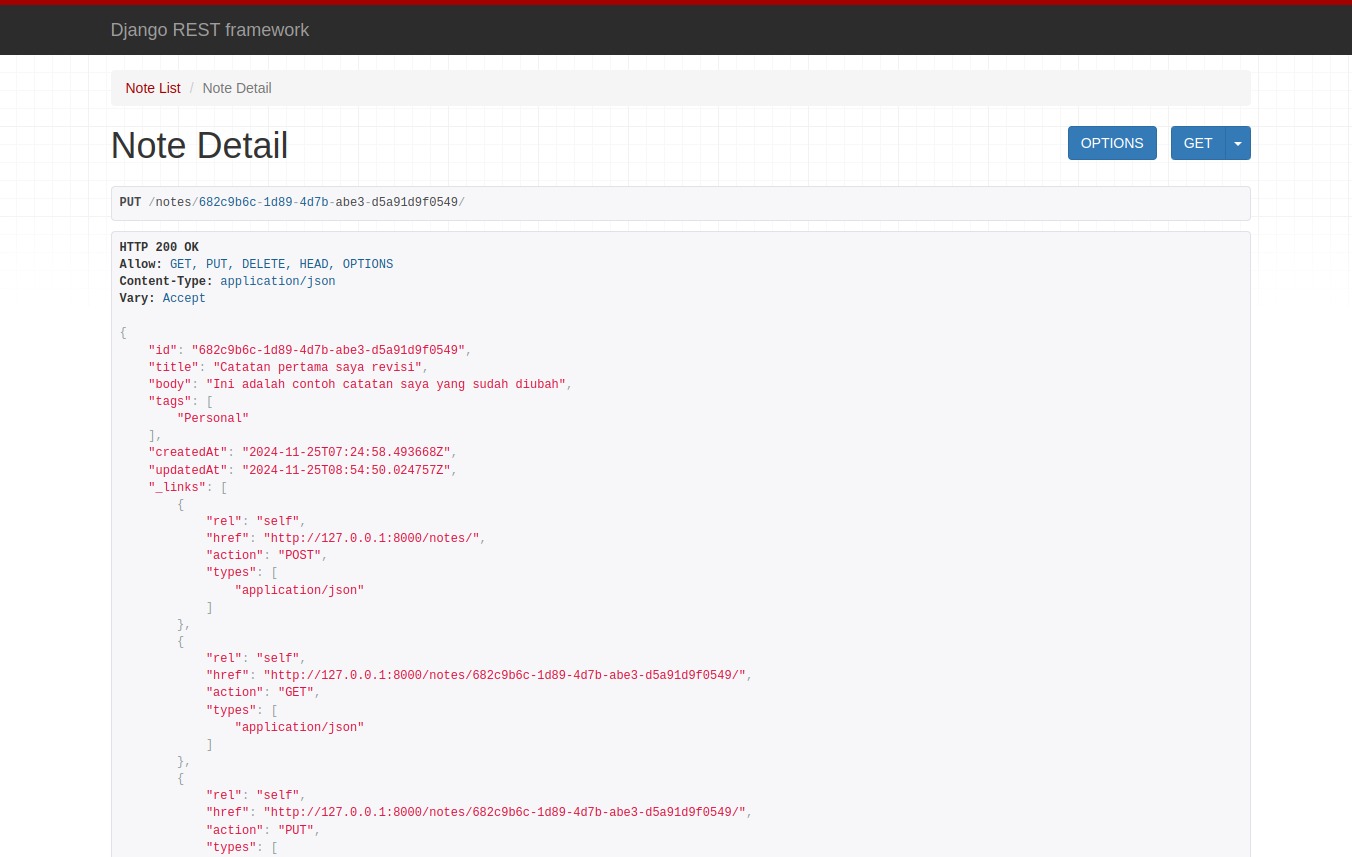This screenshot has height=857, width=1352.
Task: Click the Allow header methods line
Action: click(x=256, y=264)
